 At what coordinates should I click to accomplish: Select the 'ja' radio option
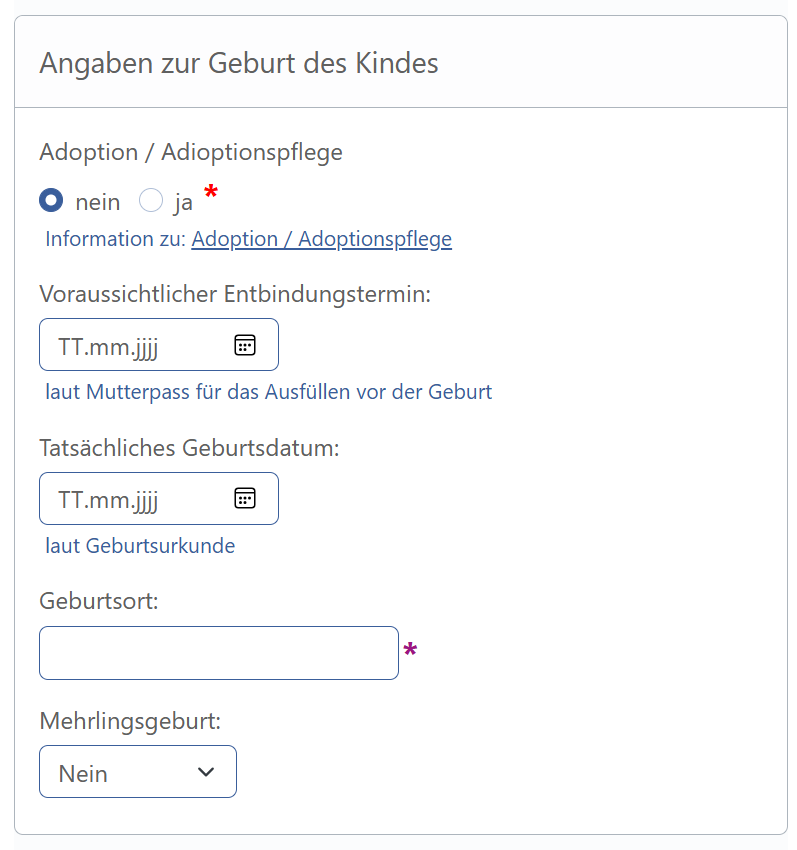tap(151, 200)
